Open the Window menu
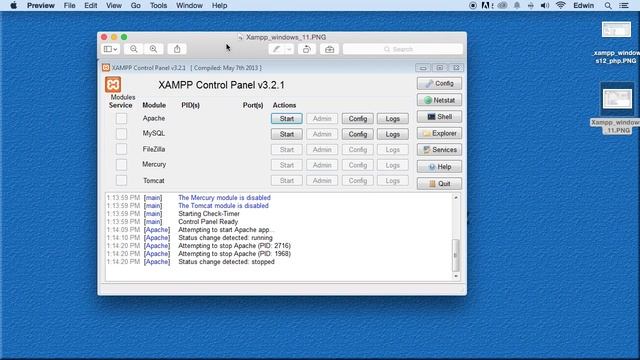640x360 pixels. click(189, 5)
